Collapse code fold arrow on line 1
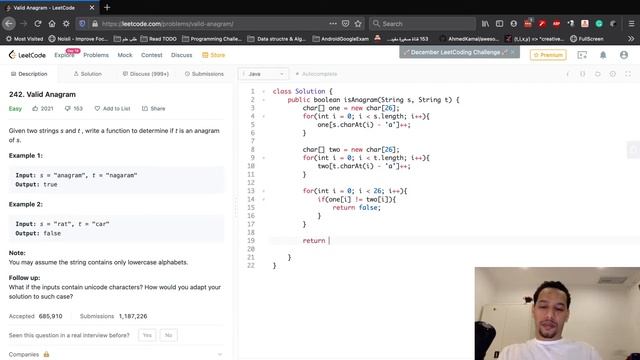Viewport: 640px width, 360px height. point(264,91)
